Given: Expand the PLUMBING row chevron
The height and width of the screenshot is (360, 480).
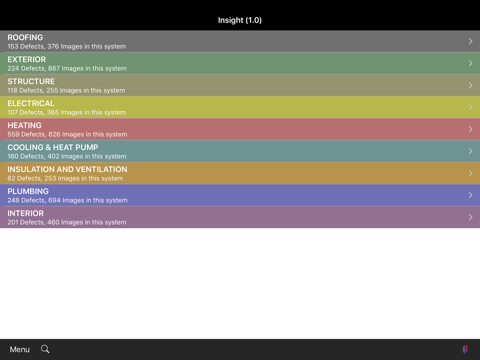Looking at the screenshot, I should tap(470, 195).
